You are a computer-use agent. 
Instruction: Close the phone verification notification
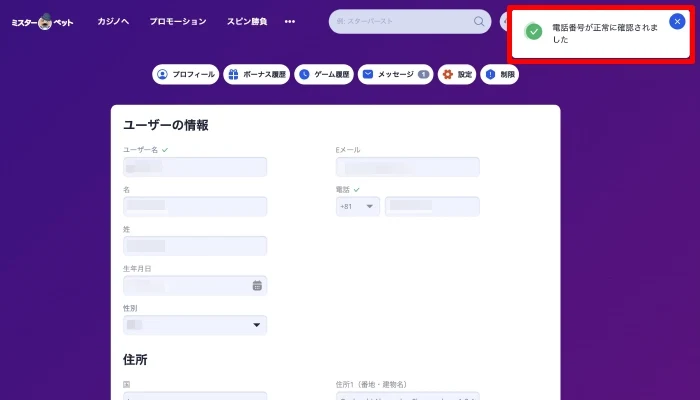[677, 21]
